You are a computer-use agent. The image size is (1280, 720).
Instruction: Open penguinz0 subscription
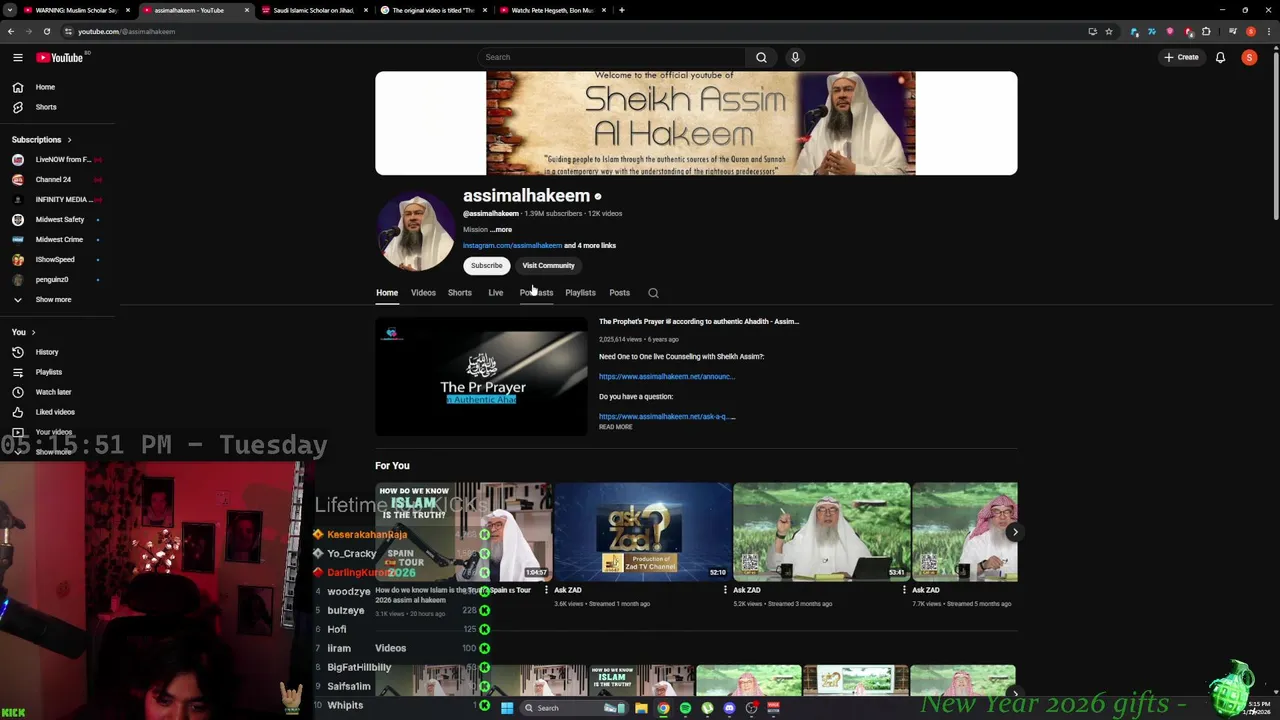tap(57, 280)
